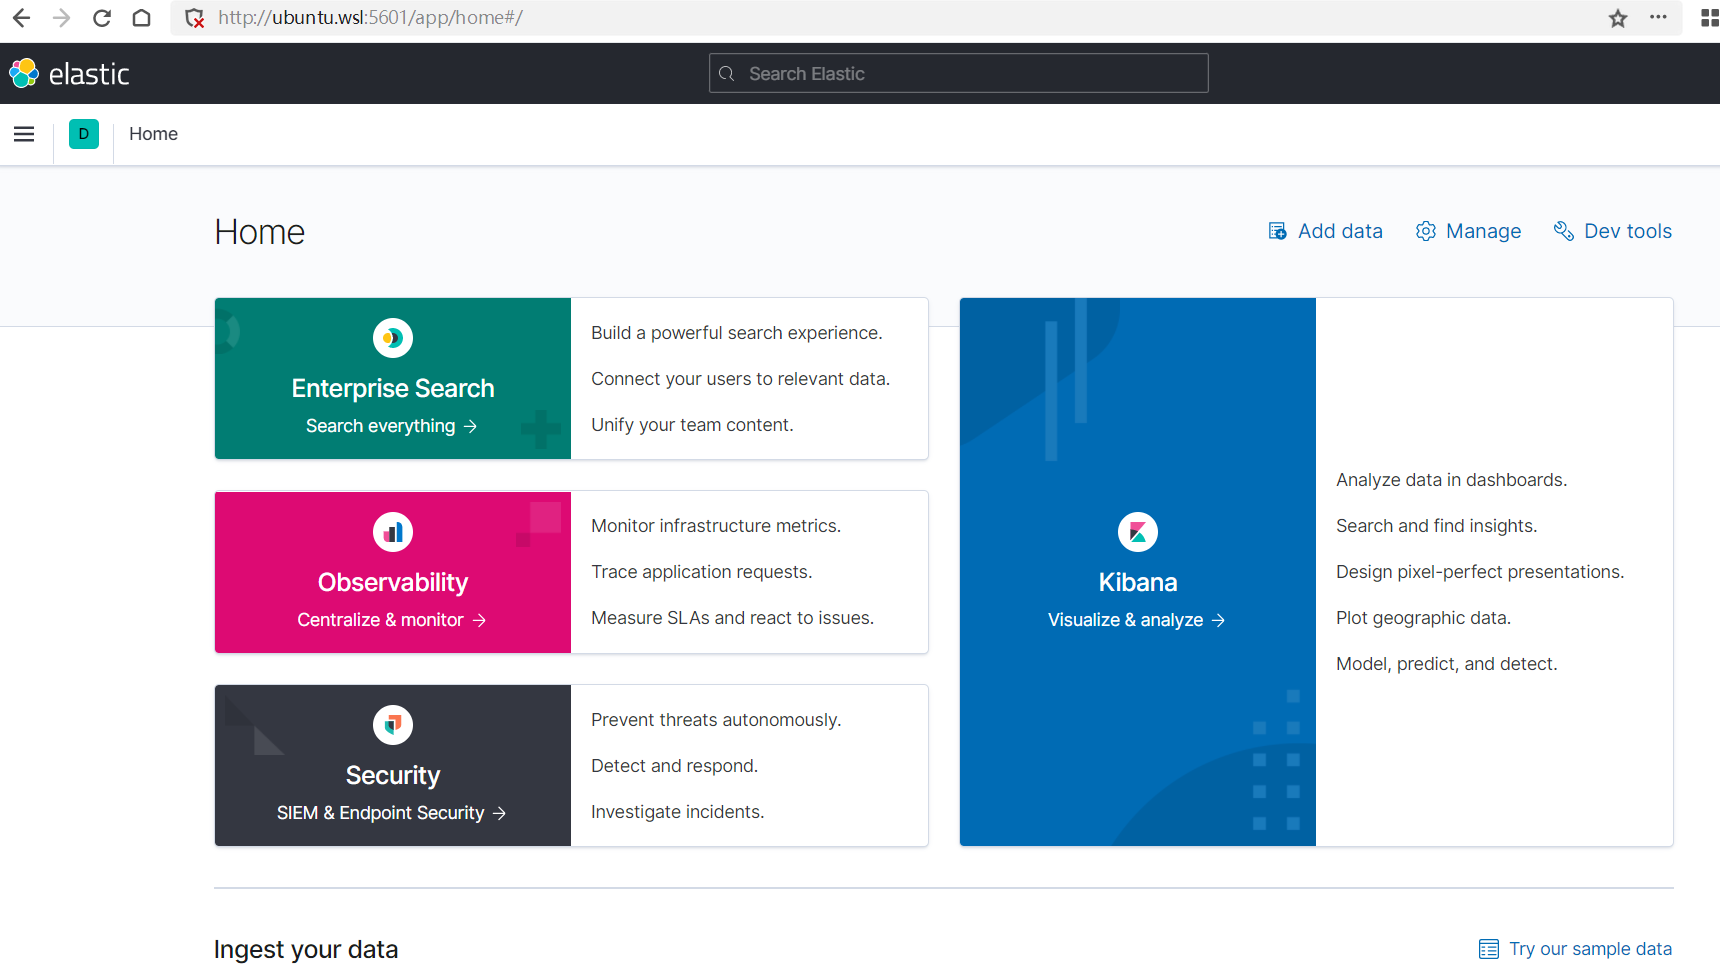
Task: Click the 'Ingest your data' heading
Action: [x=306, y=949]
